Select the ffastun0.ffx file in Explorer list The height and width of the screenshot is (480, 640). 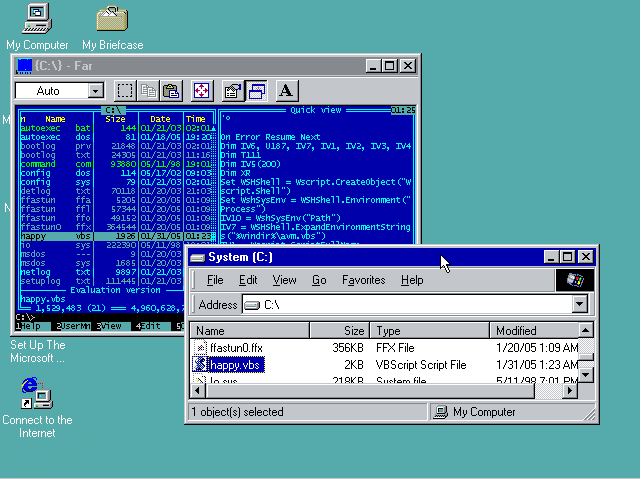coord(236,347)
